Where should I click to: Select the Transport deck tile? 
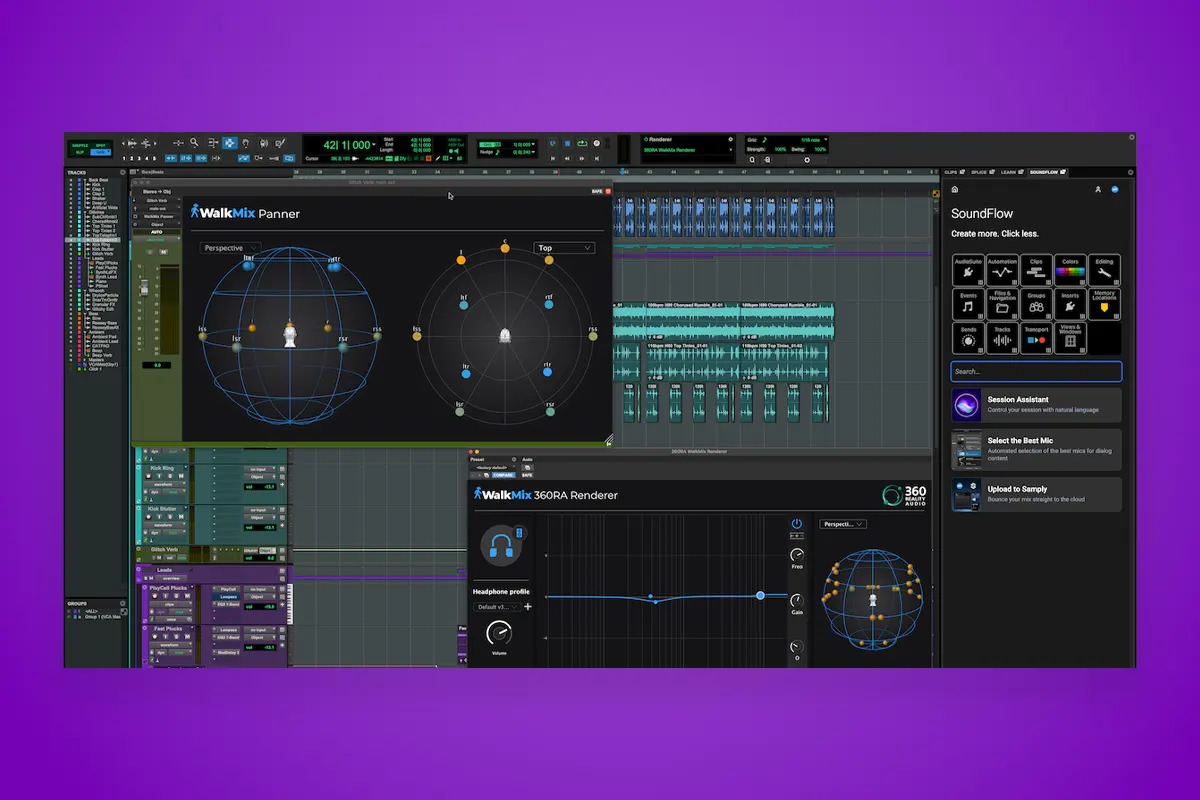pyautogui.click(x=1036, y=338)
